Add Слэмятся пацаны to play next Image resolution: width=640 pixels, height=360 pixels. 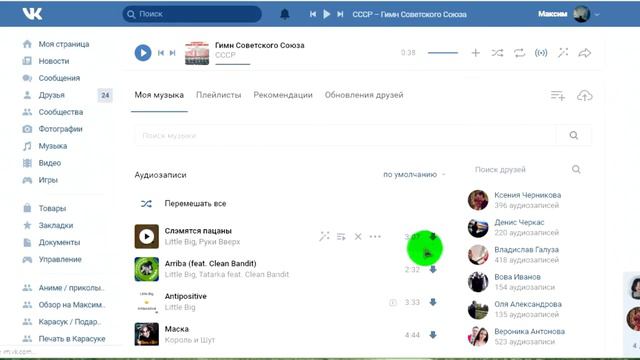pos(341,237)
